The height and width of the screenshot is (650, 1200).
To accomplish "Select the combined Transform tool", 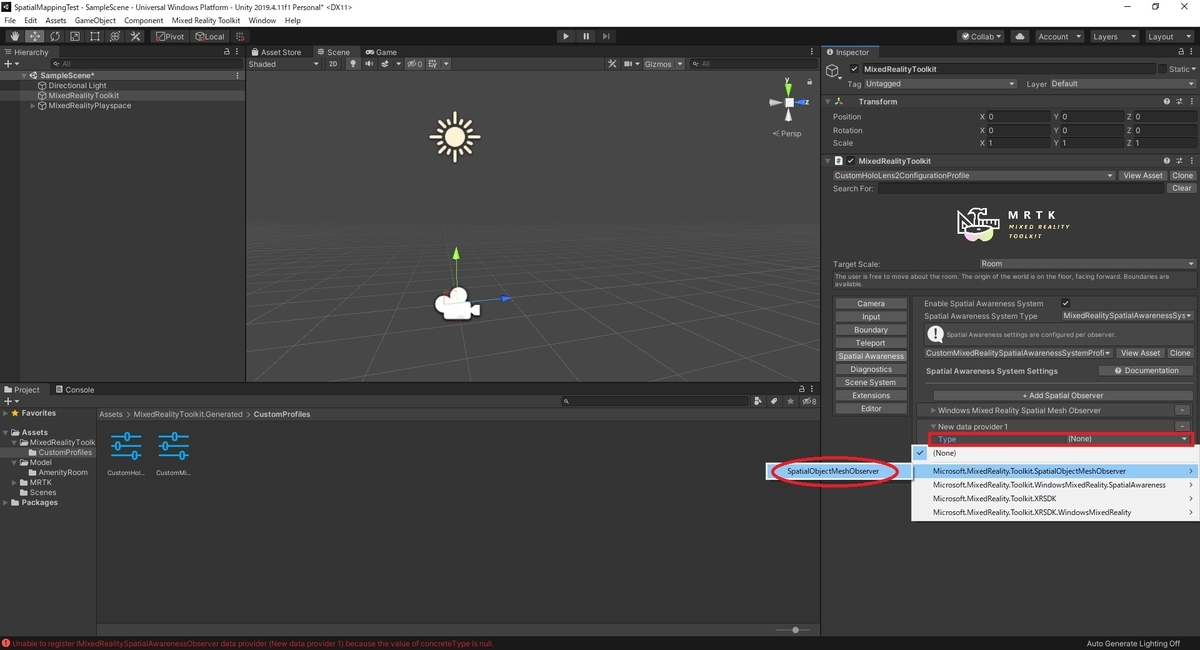I will 114,36.
